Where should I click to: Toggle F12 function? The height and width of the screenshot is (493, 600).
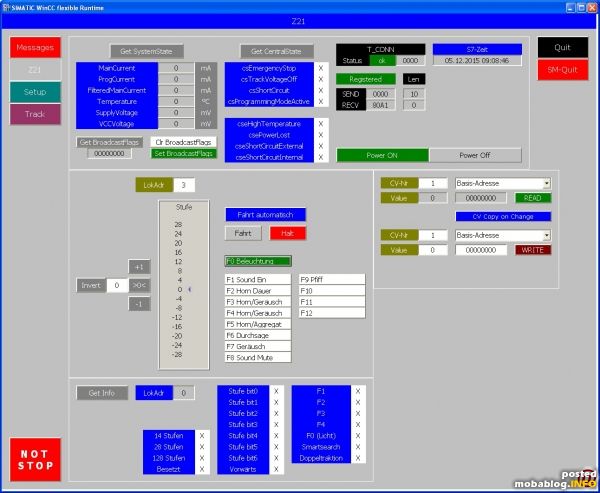(x=332, y=313)
